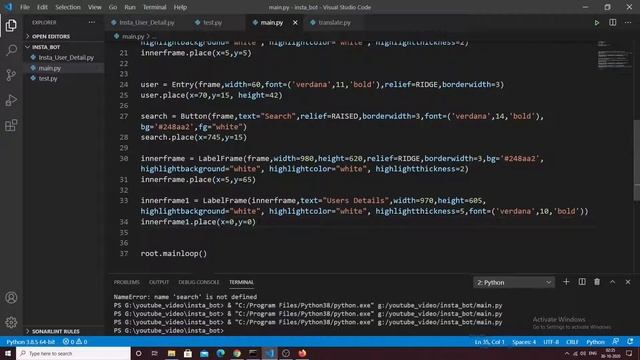Open Explorer panel ellipsis menu
The image size is (640, 360).
coord(92,22)
